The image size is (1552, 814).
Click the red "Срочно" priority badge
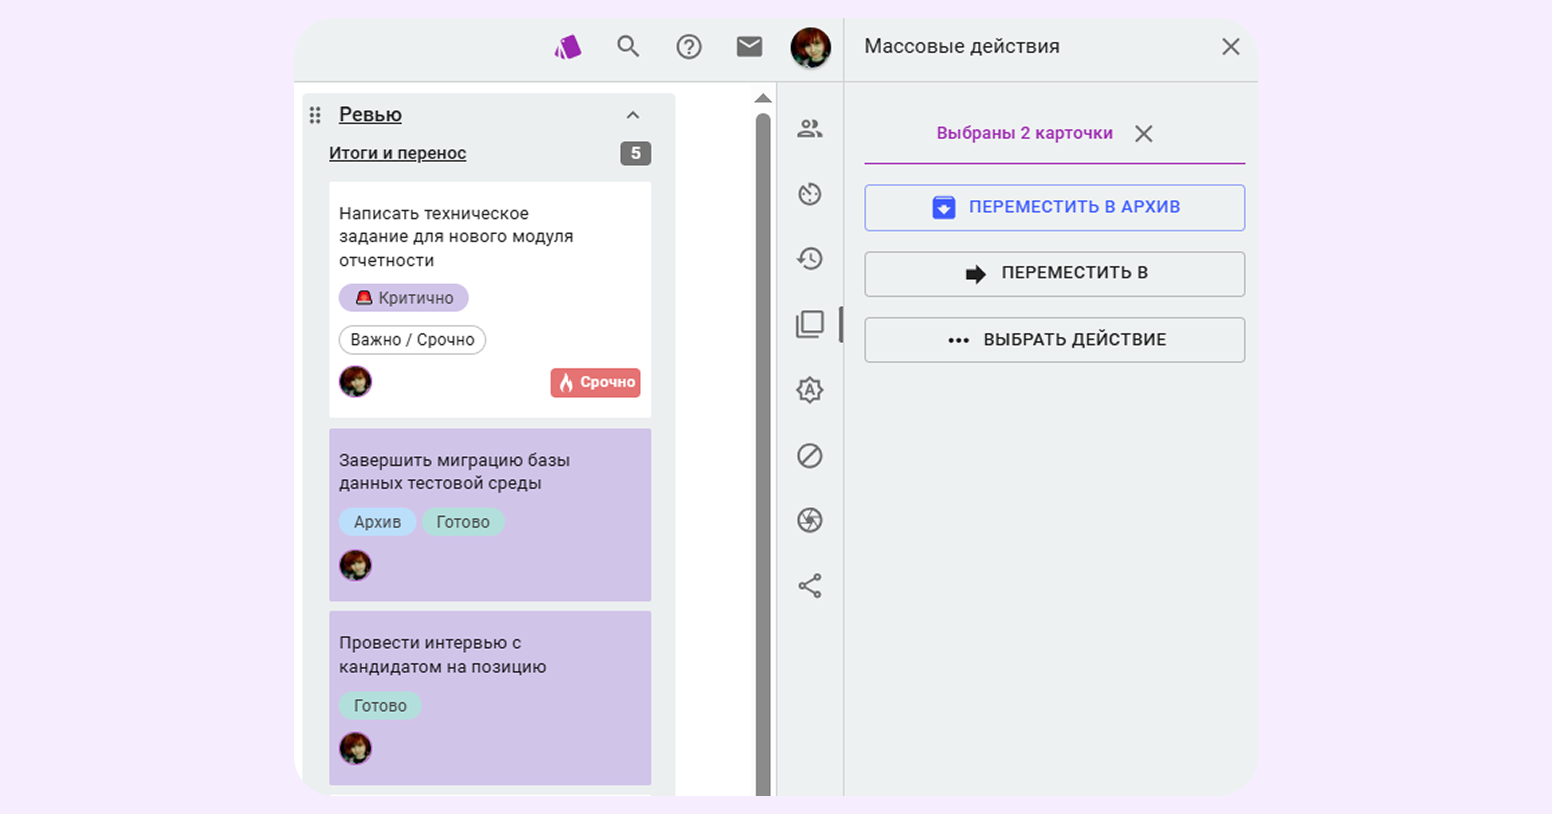click(595, 382)
